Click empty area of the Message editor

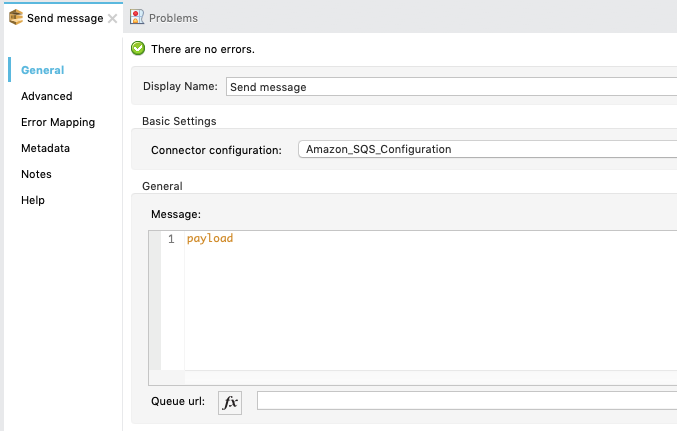[x=420, y=310]
